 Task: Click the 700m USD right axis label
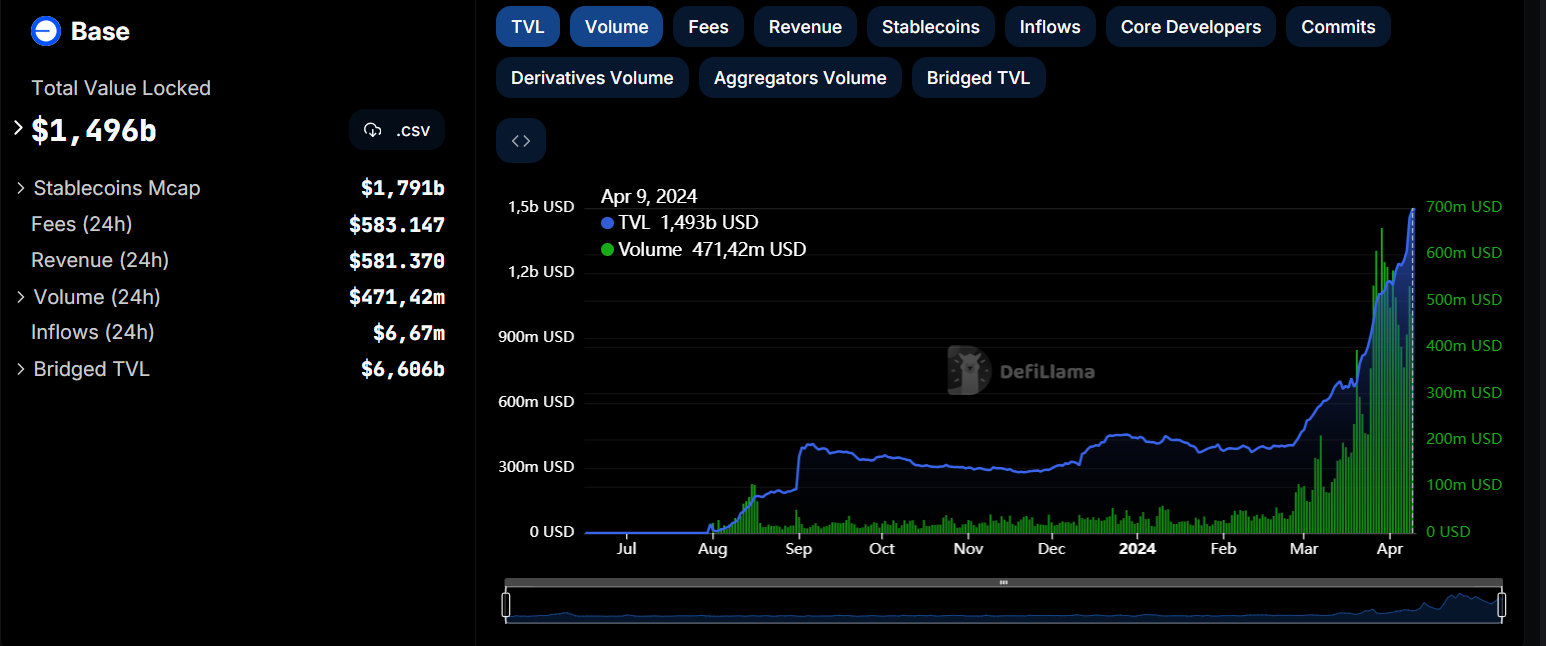(x=1464, y=207)
